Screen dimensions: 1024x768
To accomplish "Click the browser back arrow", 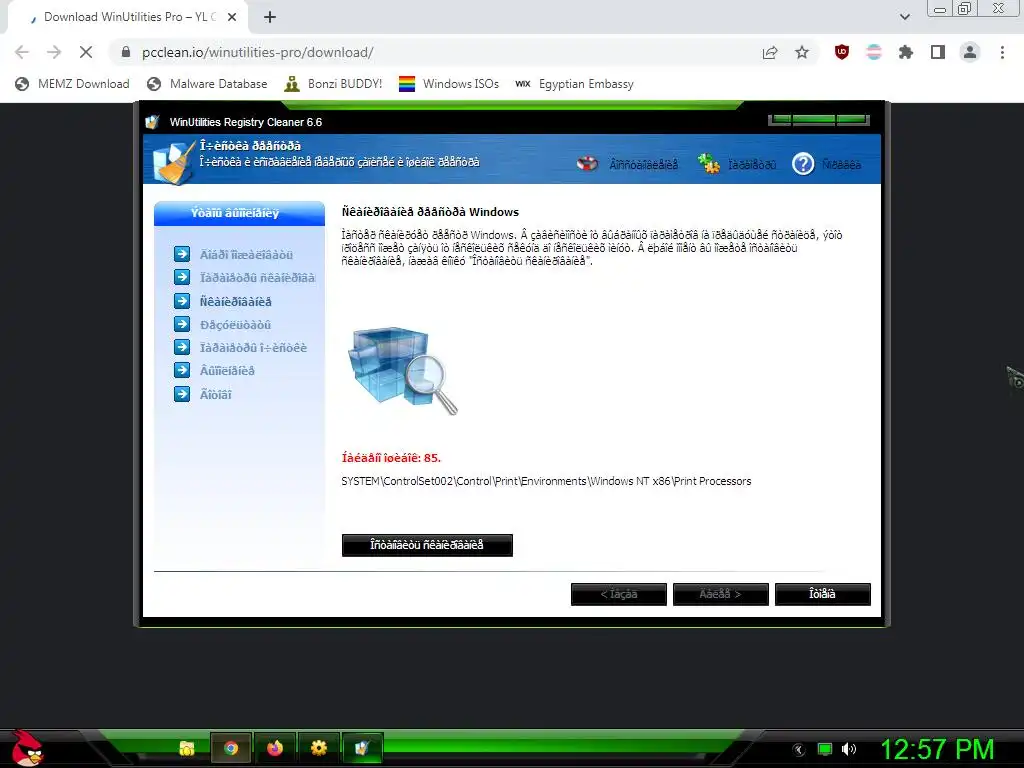I will (x=22, y=52).
